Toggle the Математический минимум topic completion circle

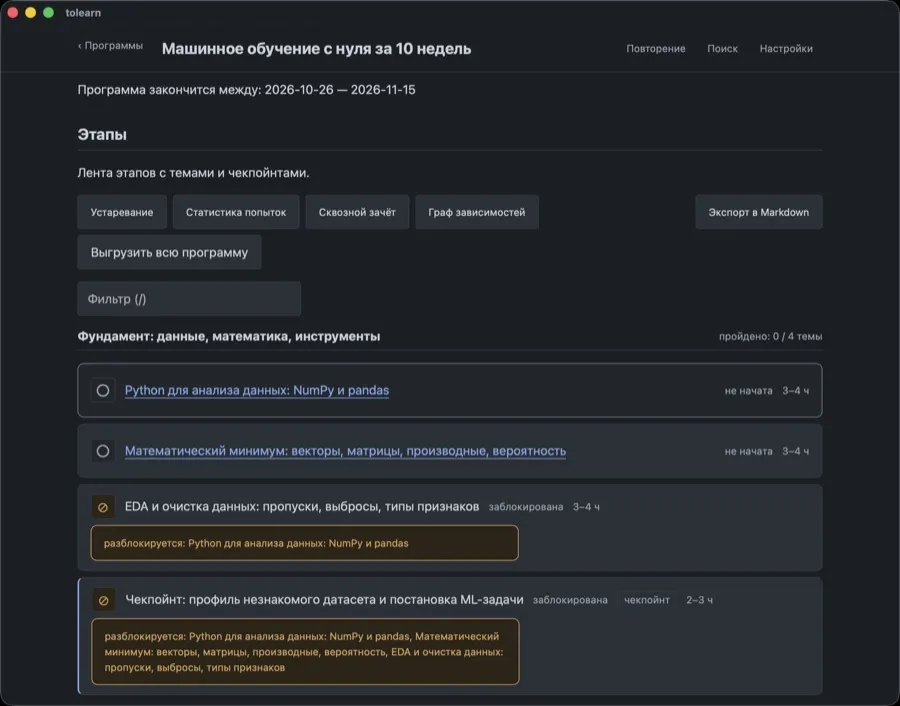[103, 451]
